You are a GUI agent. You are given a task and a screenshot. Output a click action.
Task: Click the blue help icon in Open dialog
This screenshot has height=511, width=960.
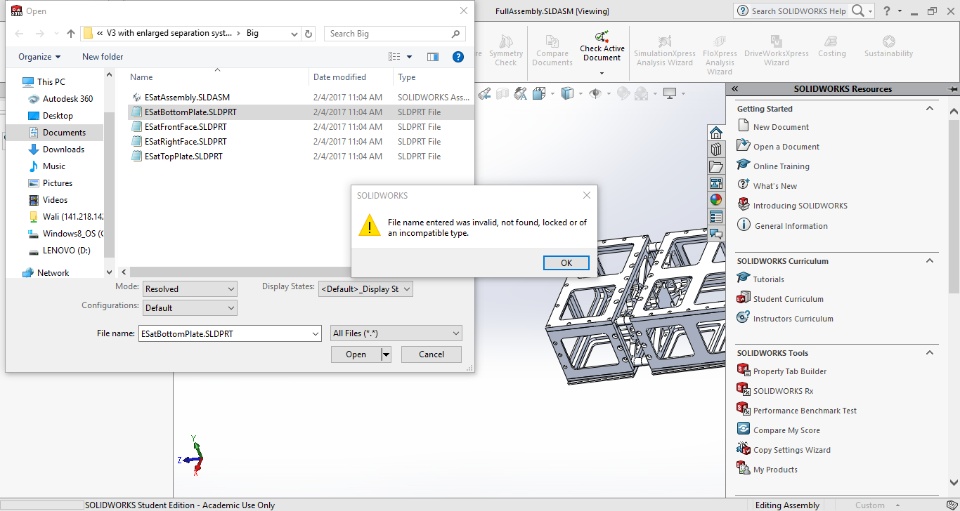[457, 57]
